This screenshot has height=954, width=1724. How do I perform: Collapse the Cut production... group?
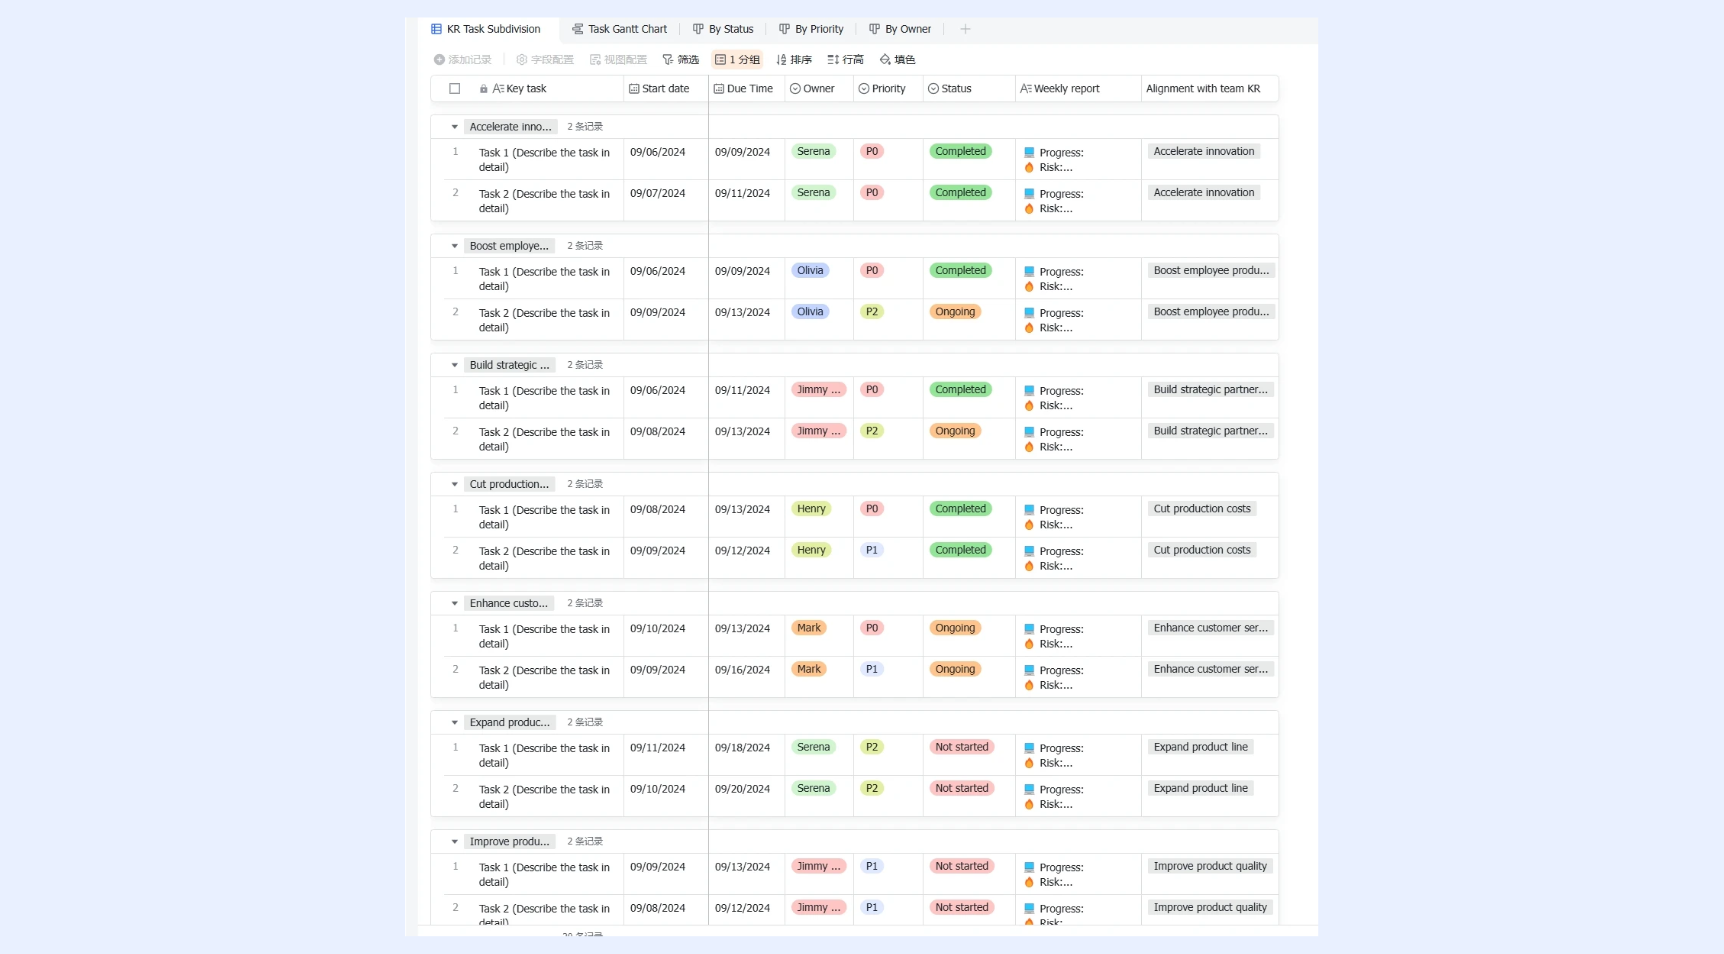(x=454, y=484)
